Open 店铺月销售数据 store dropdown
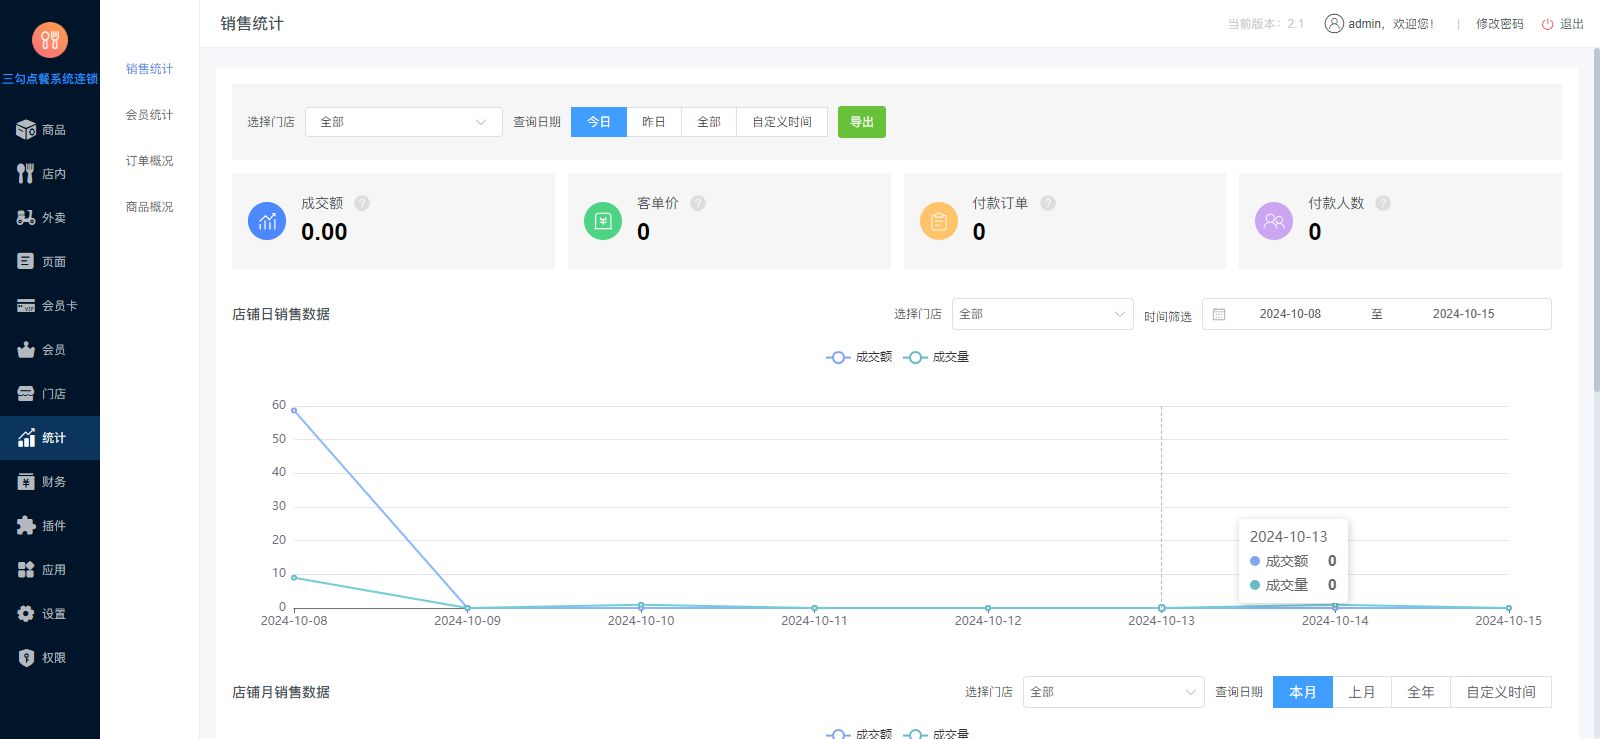 point(1114,692)
